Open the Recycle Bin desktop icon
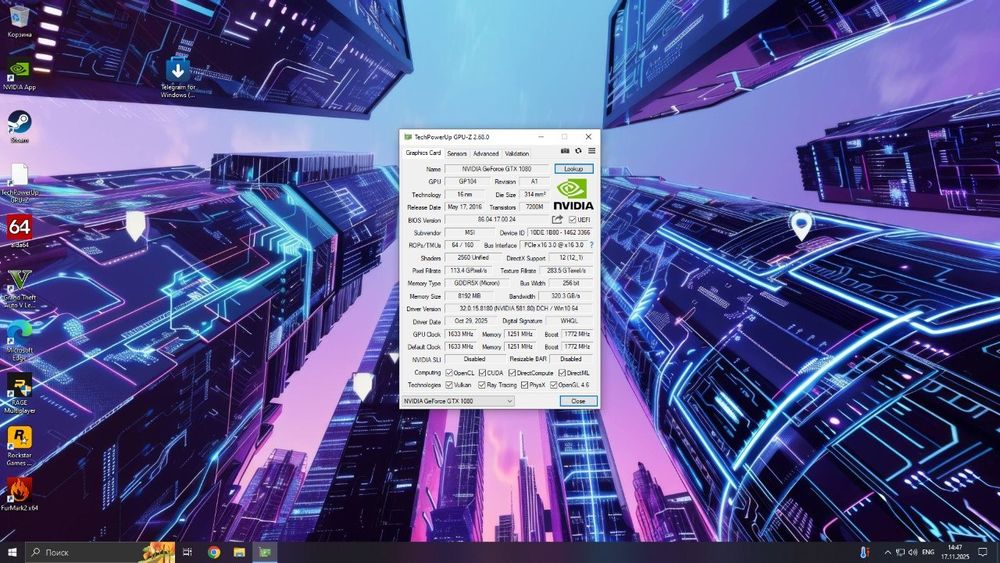This screenshot has height=563, width=1000. pos(19,21)
